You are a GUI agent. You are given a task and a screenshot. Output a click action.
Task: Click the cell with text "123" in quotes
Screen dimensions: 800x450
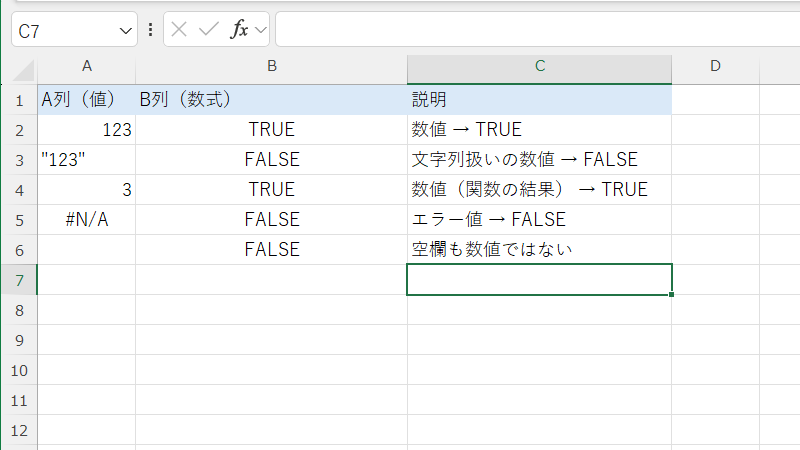[87, 160]
